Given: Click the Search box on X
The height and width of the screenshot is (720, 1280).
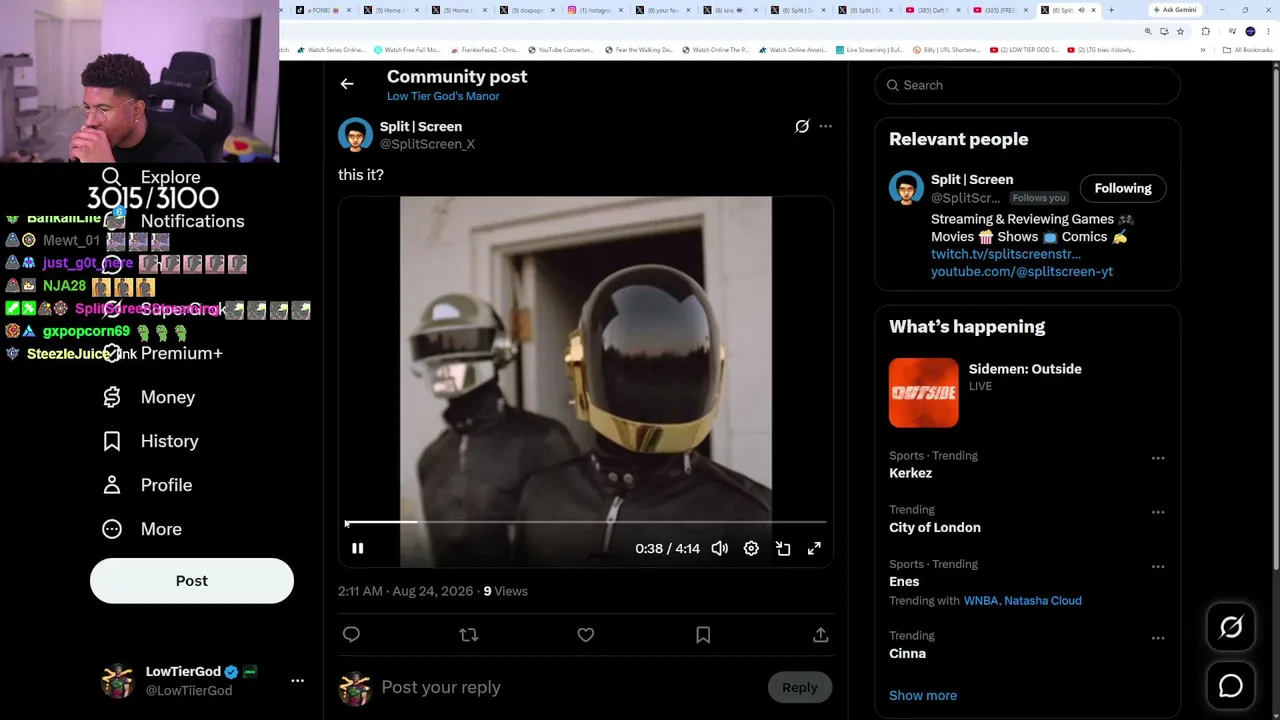Looking at the screenshot, I should click(x=1028, y=85).
